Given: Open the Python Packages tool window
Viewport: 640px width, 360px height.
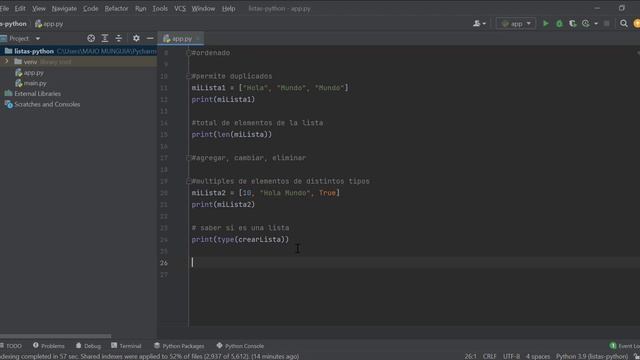Looking at the screenshot, I should point(179,346).
